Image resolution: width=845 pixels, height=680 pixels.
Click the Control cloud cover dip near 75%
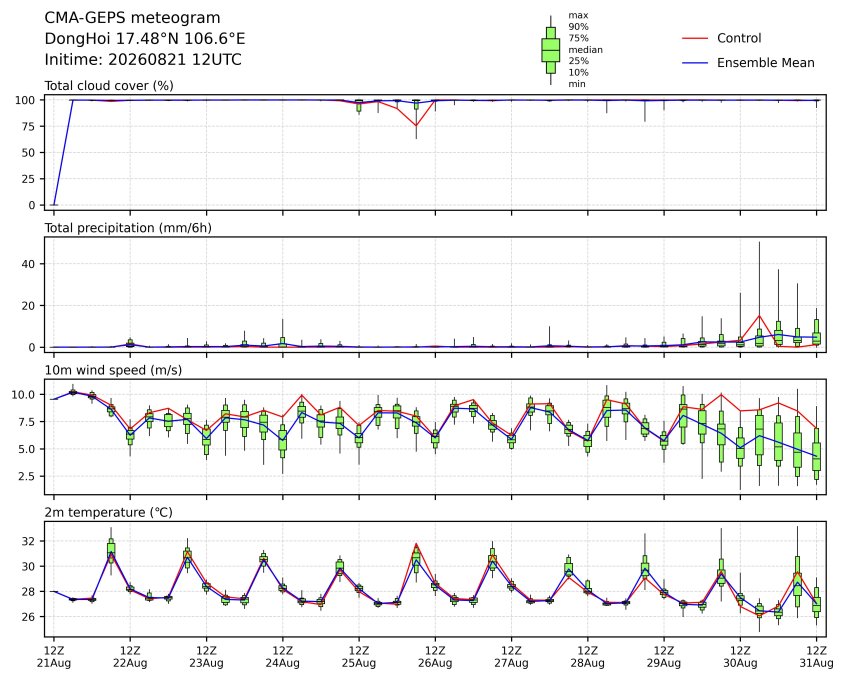coord(416,125)
